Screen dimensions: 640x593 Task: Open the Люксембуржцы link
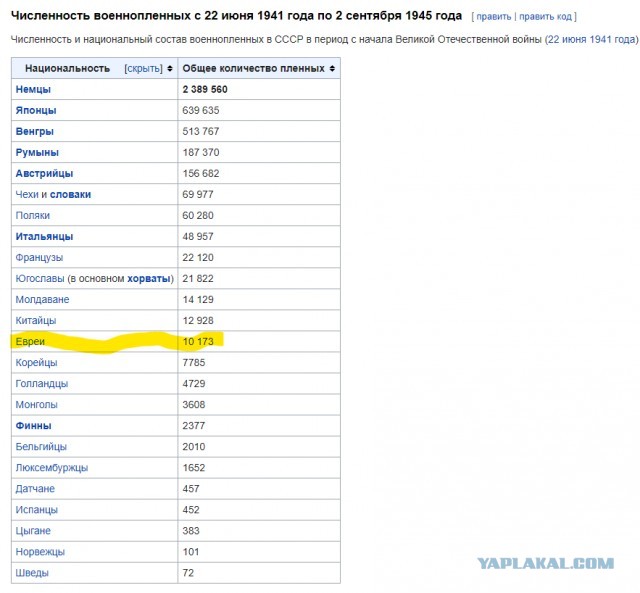52,468
